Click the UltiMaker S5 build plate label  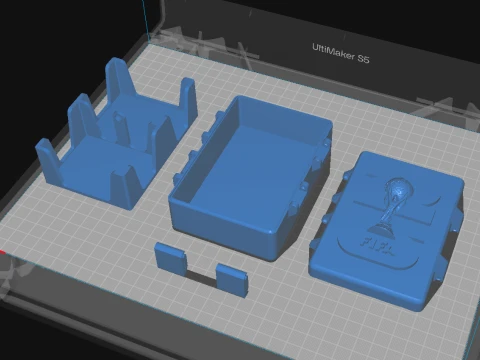click(341, 53)
